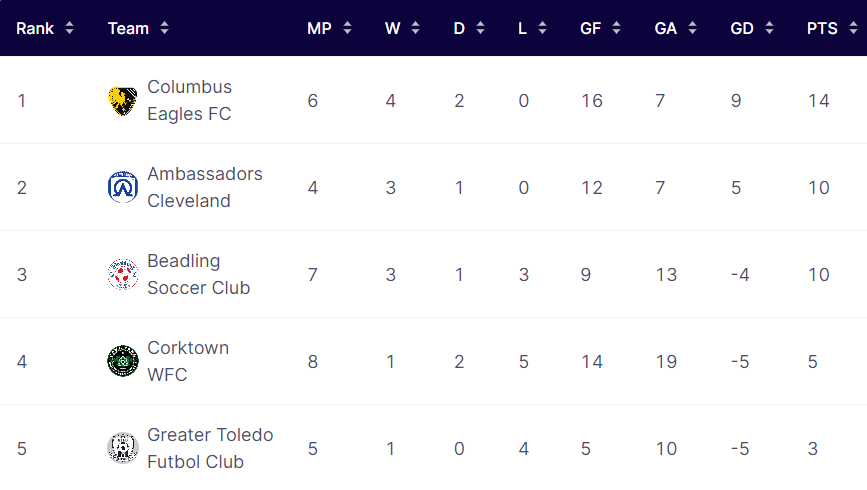The height and width of the screenshot is (490, 867).
Task: Sort standings by D column header
Action: (x=459, y=28)
